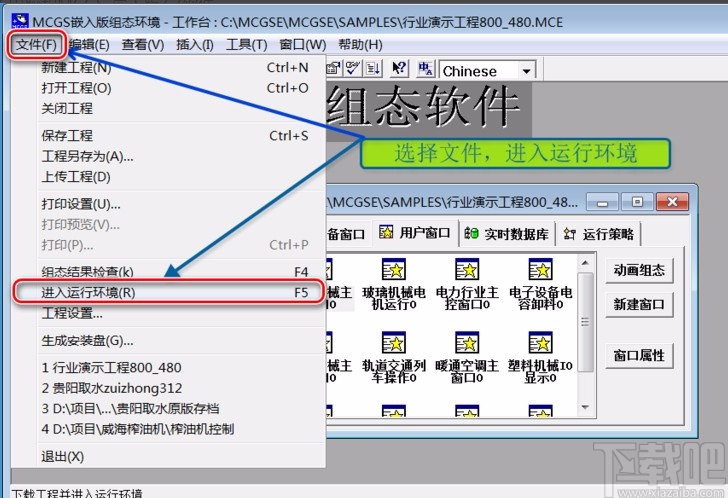
Task: Open the Chinese language dropdown
Action: 526,71
